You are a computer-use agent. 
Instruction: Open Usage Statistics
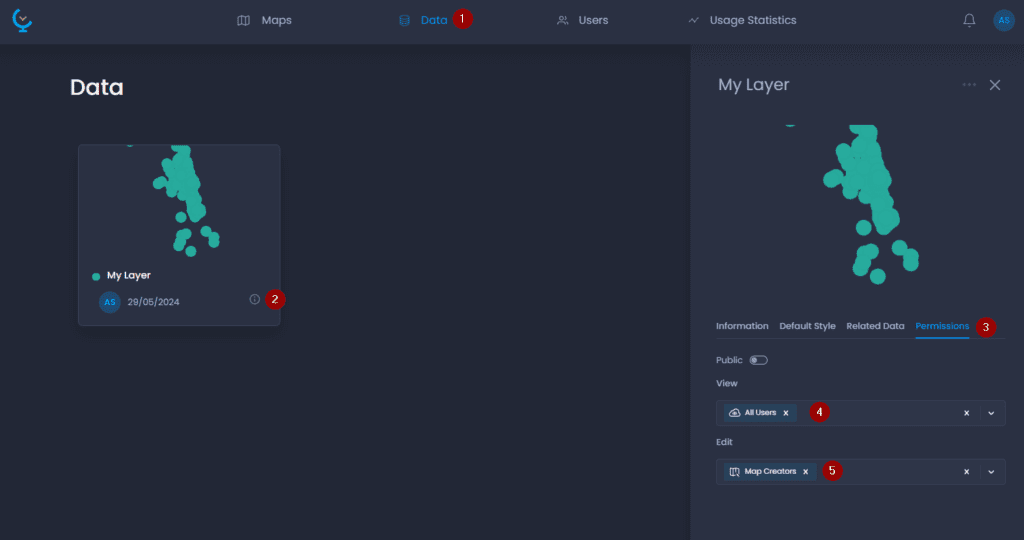742,20
